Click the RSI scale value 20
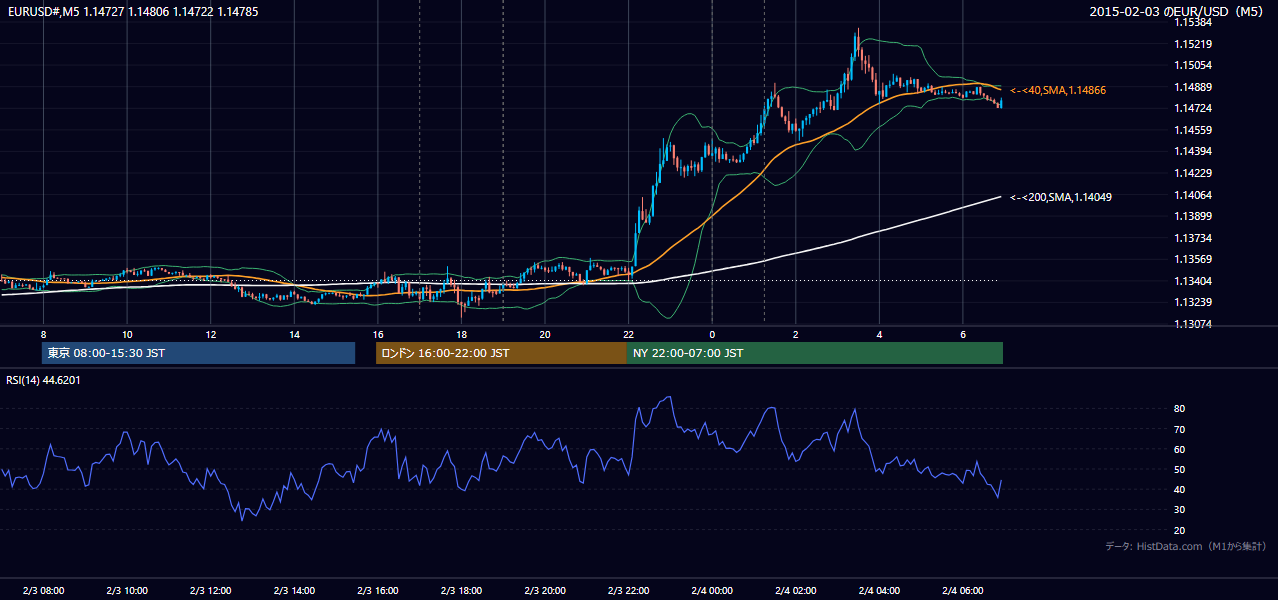1278x600 pixels. (1180, 530)
